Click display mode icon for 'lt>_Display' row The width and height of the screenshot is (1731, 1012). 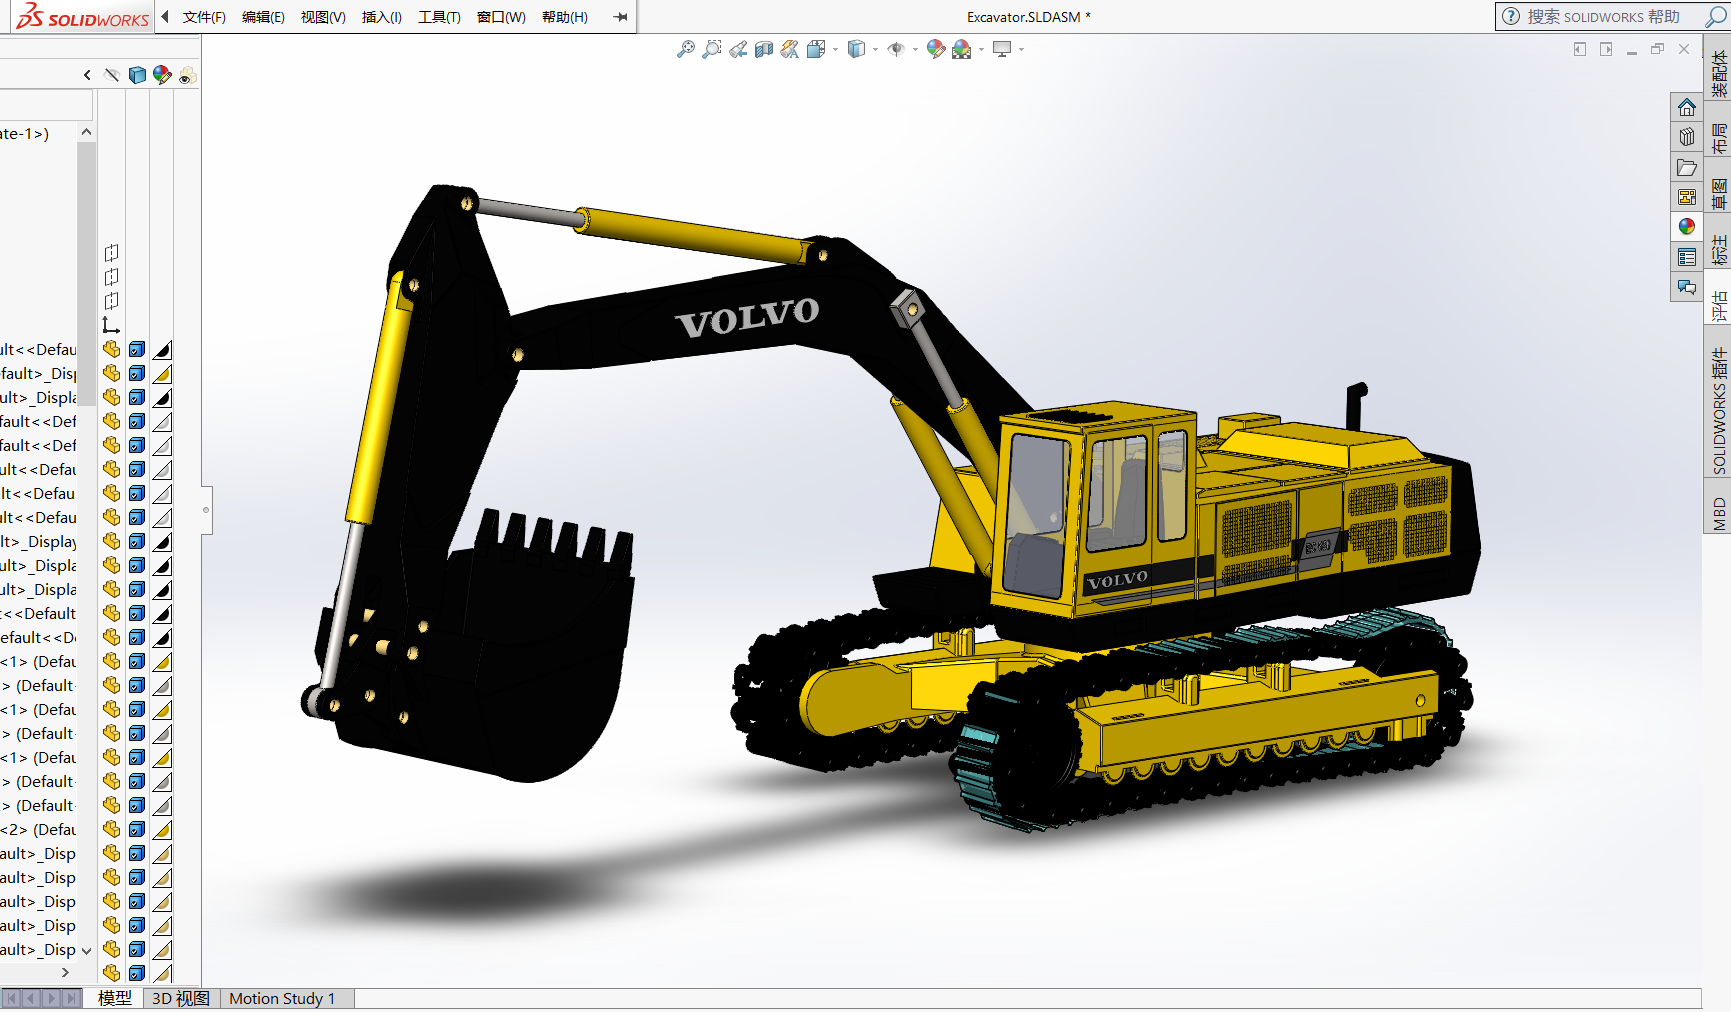pyautogui.click(x=137, y=541)
